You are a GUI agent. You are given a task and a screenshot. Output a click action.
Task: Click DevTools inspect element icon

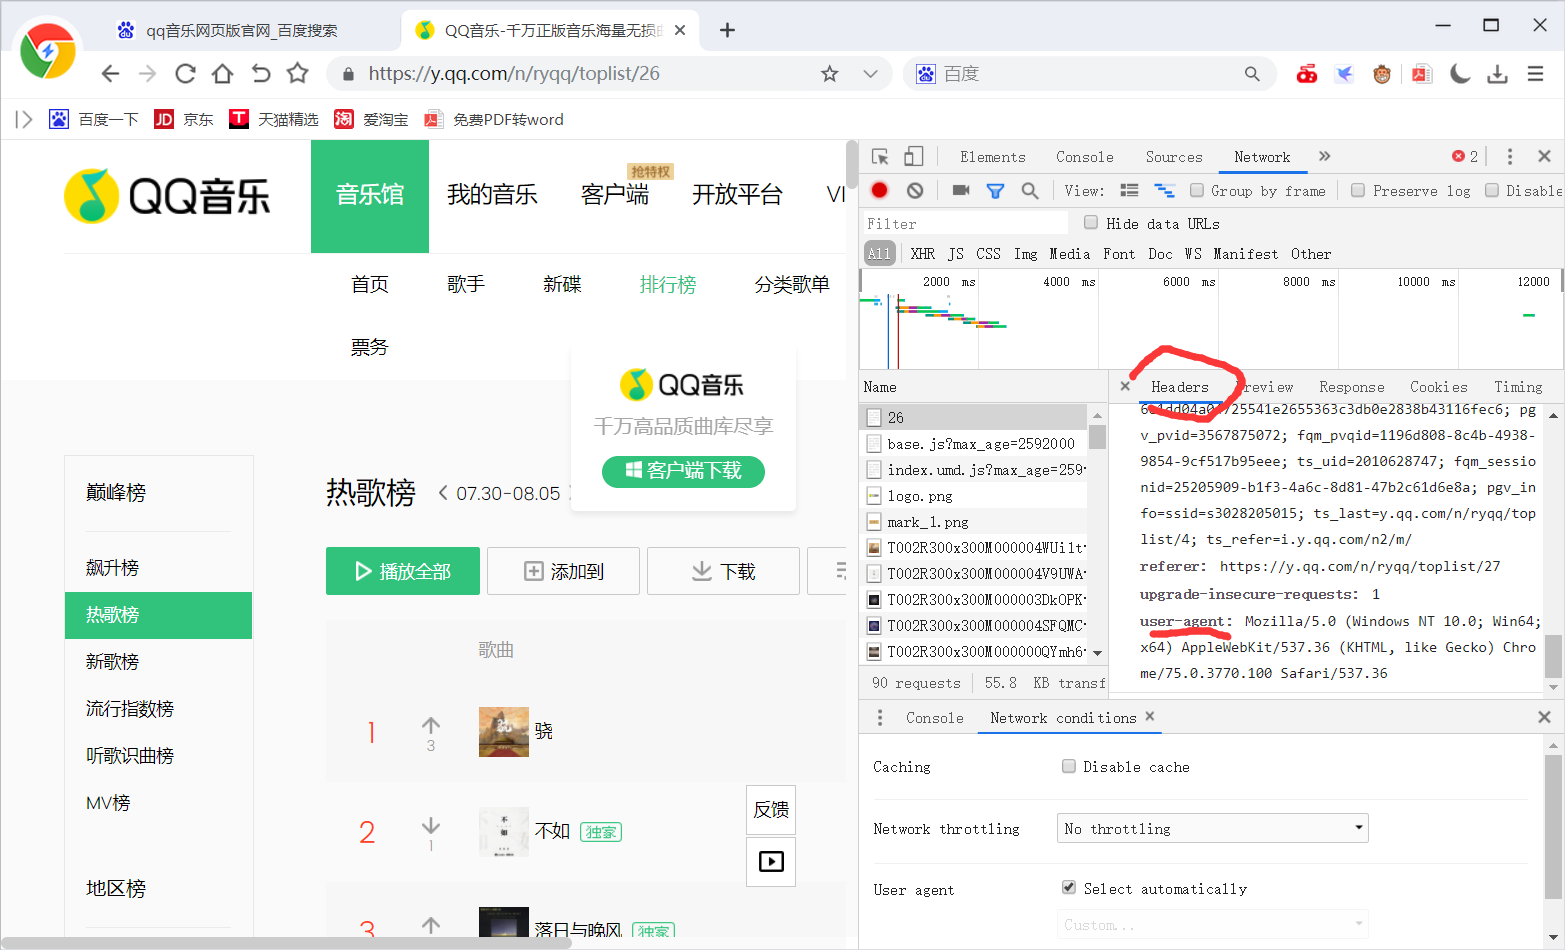tap(880, 157)
